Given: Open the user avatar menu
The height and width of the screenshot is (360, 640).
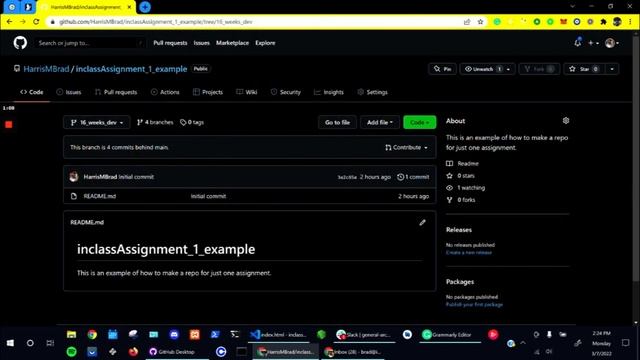Looking at the screenshot, I should click(x=612, y=43).
